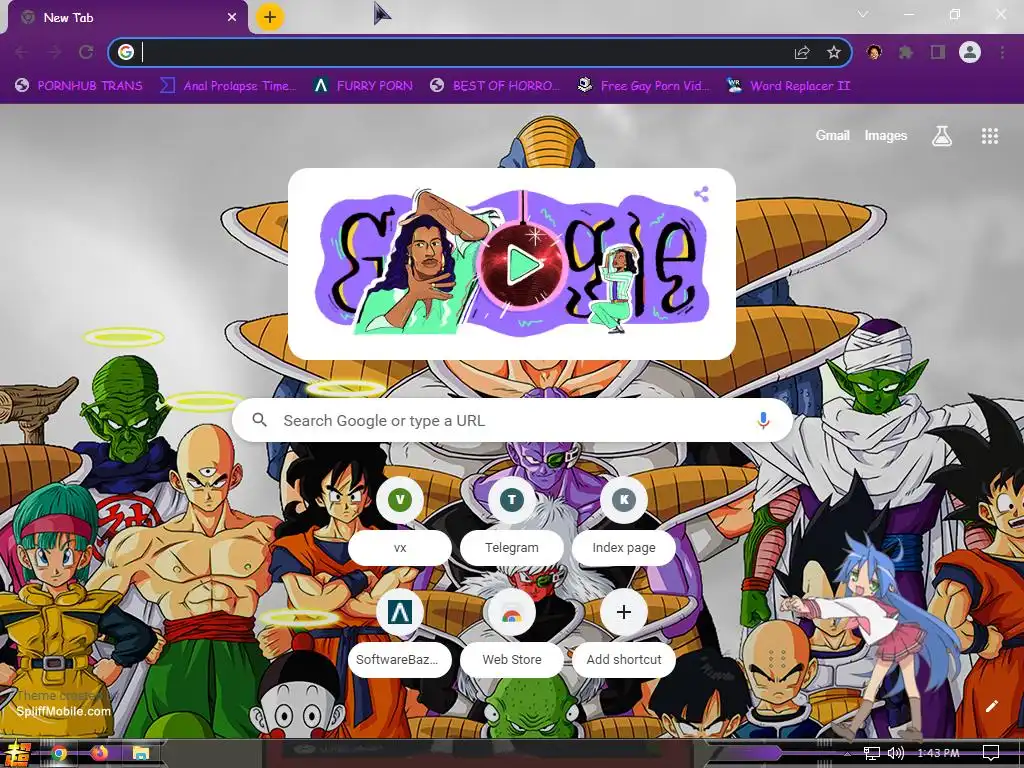Launch Firefox from the taskbar
This screenshot has width=1024, height=768.
(x=100, y=754)
